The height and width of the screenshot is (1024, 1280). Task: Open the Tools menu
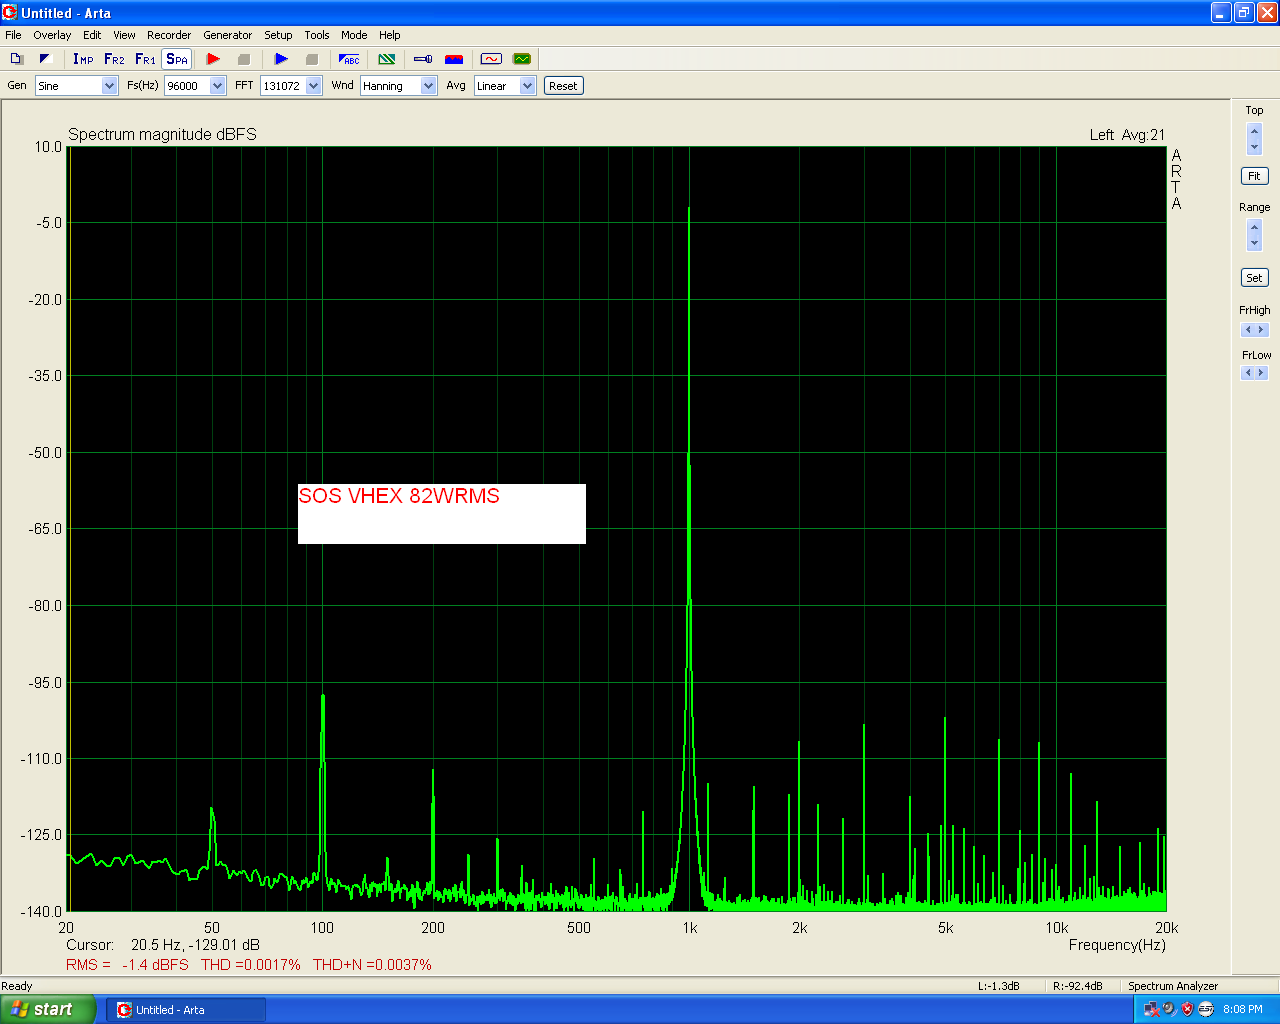pos(317,35)
